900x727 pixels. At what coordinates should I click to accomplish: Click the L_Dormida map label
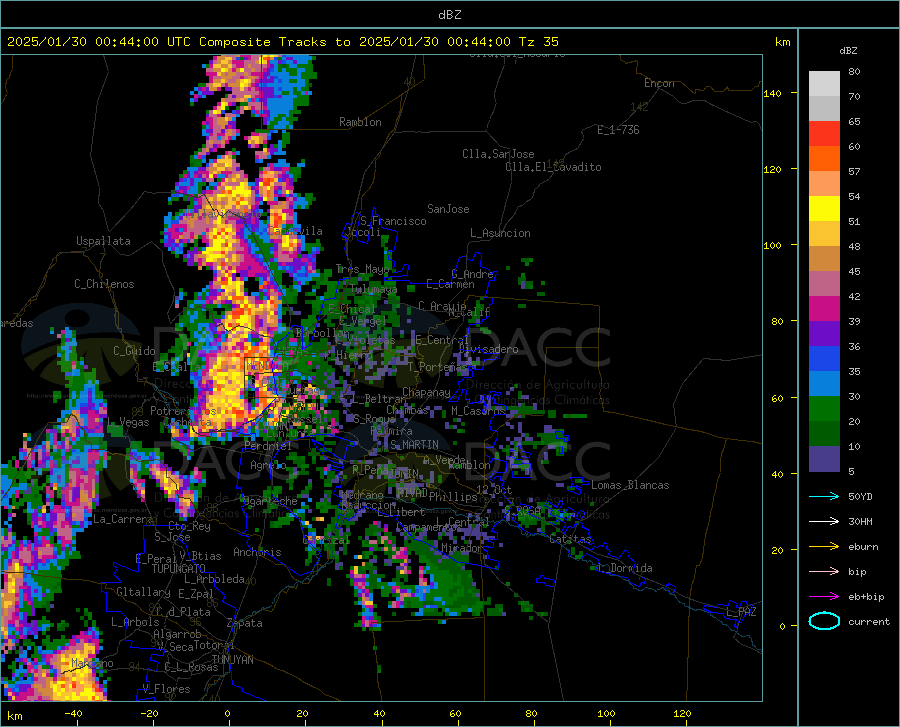tap(624, 568)
